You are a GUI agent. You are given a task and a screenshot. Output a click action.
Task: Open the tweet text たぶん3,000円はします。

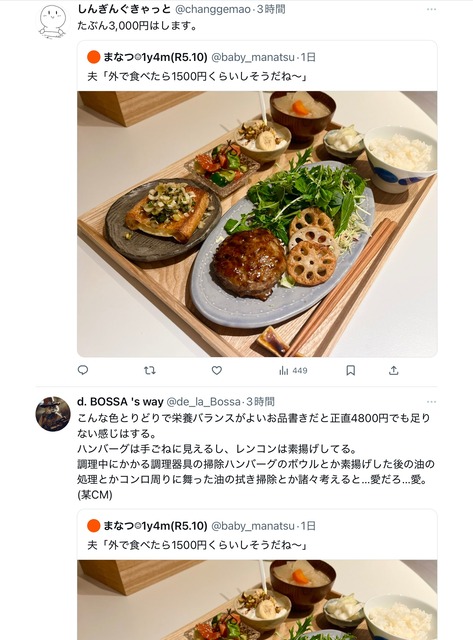[138, 26]
